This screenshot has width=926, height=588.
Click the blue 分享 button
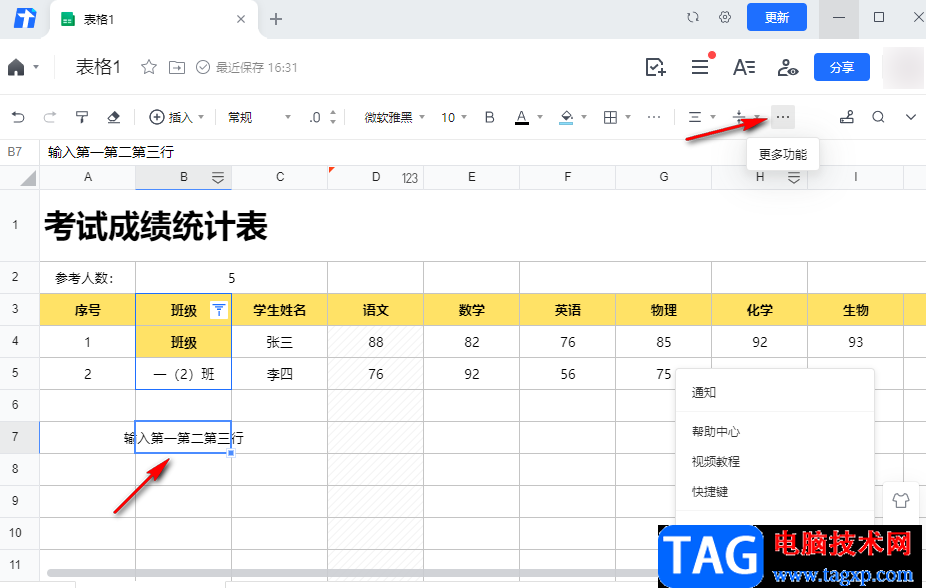(842, 67)
